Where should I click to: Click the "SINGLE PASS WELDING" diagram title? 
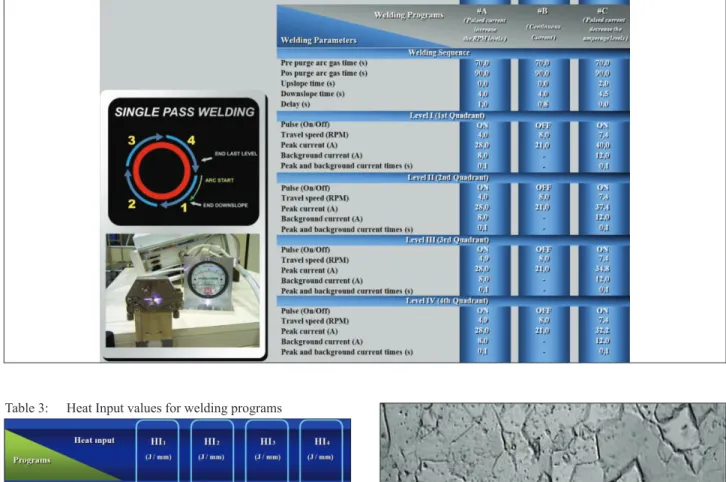click(184, 112)
